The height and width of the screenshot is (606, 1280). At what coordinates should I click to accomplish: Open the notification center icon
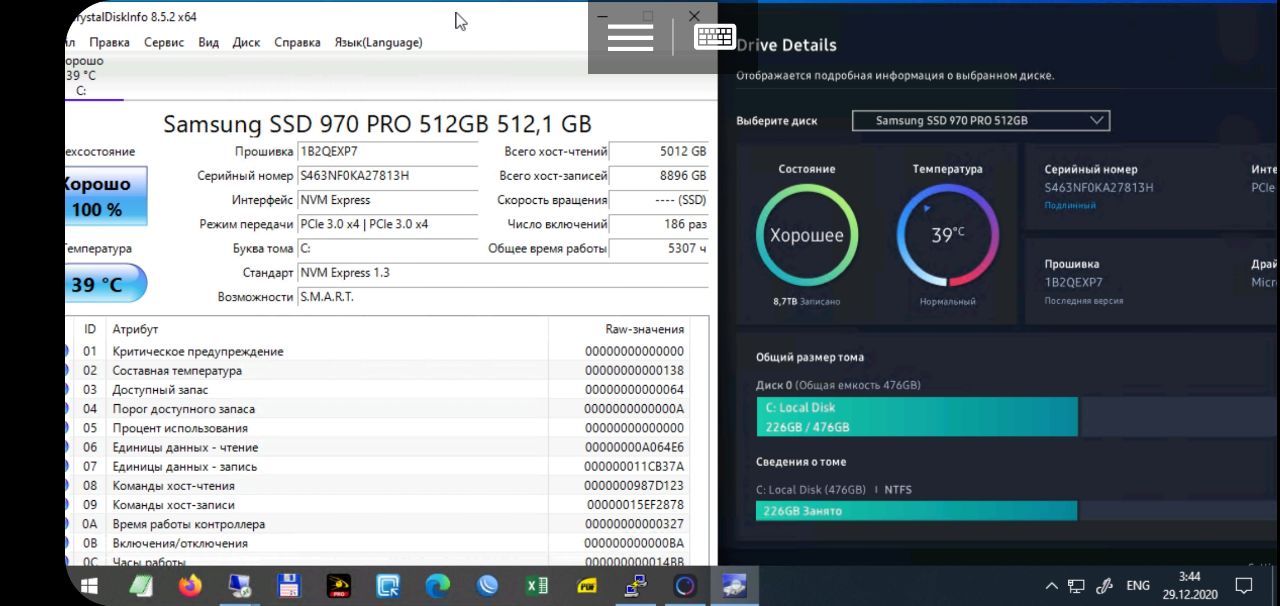click(x=1244, y=586)
